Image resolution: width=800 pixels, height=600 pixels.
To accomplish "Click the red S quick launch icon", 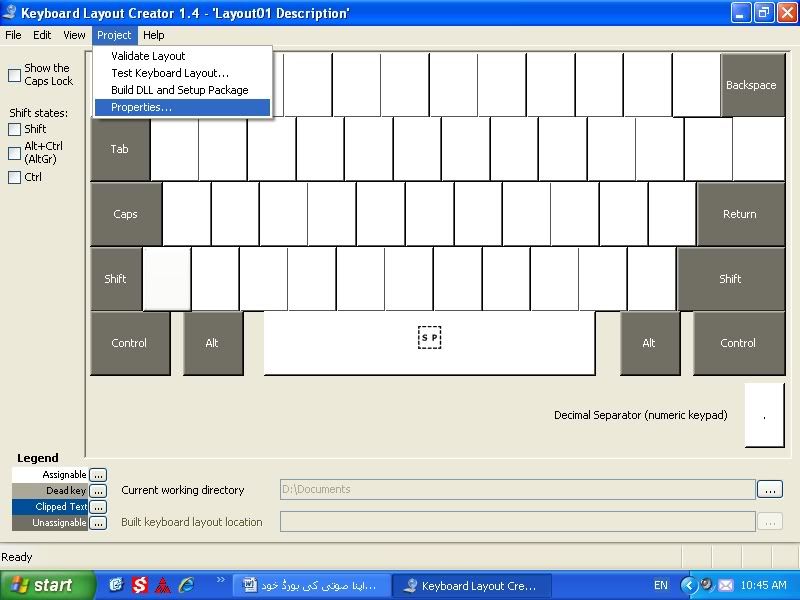I will pyautogui.click(x=140, y=585).
